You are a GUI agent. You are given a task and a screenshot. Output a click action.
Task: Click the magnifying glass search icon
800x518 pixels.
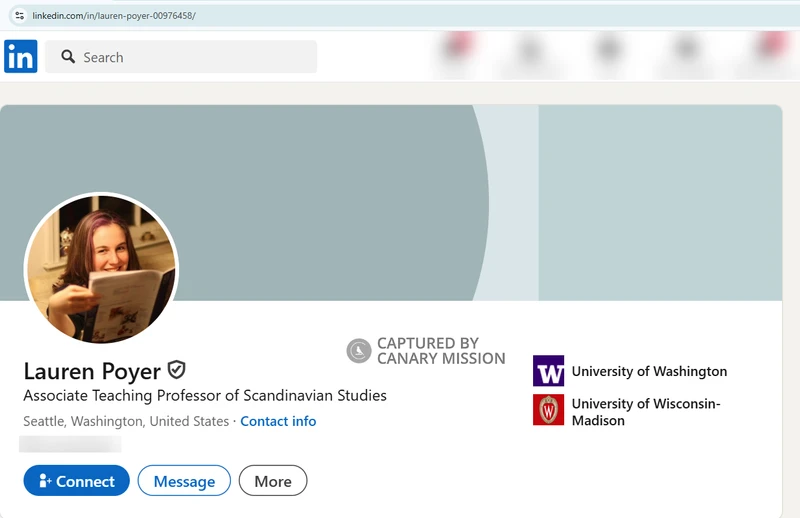68,57
